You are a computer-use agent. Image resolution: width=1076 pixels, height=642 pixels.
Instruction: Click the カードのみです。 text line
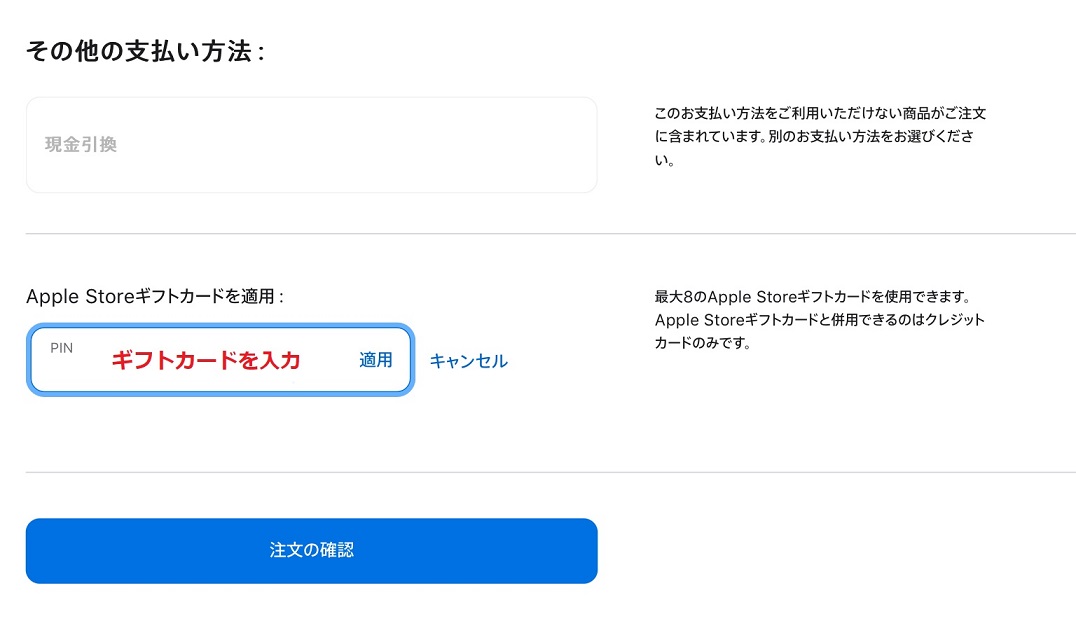coord(702,343)
